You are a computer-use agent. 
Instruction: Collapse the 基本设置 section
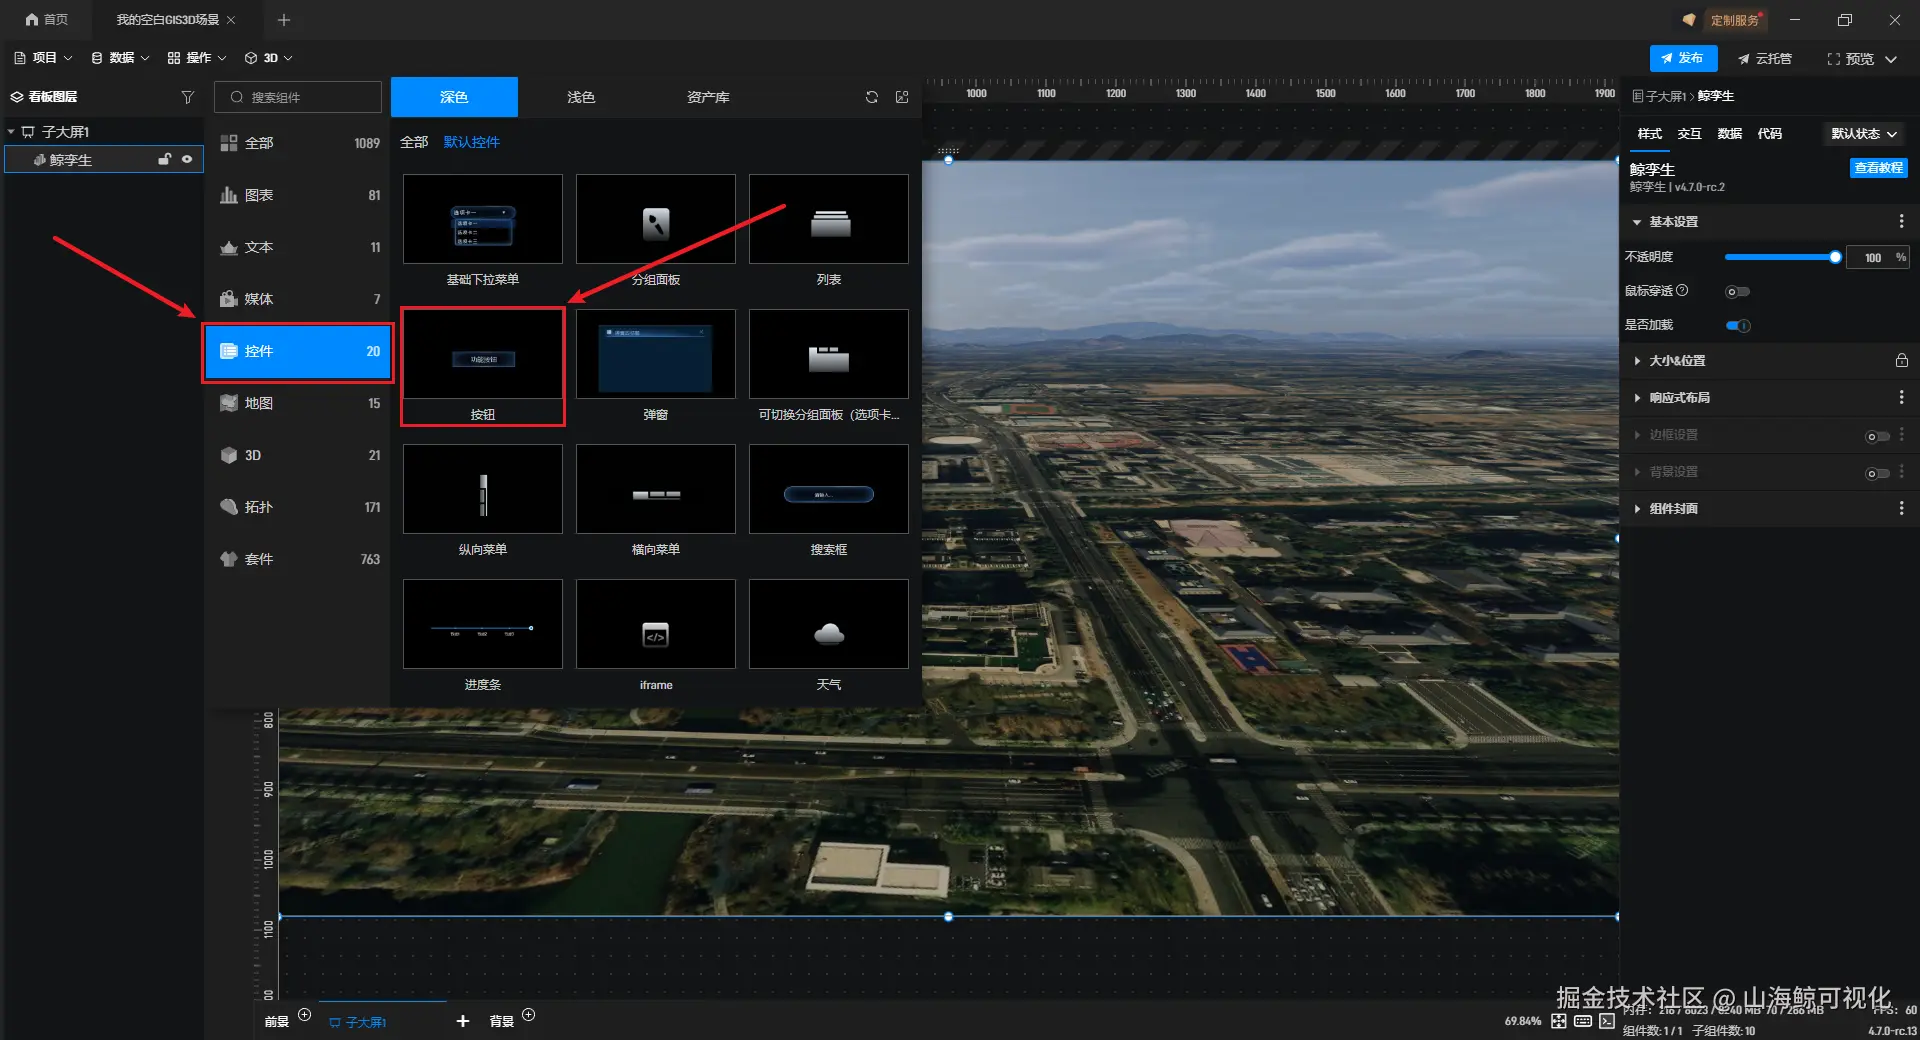click(x=1636, y=222)
